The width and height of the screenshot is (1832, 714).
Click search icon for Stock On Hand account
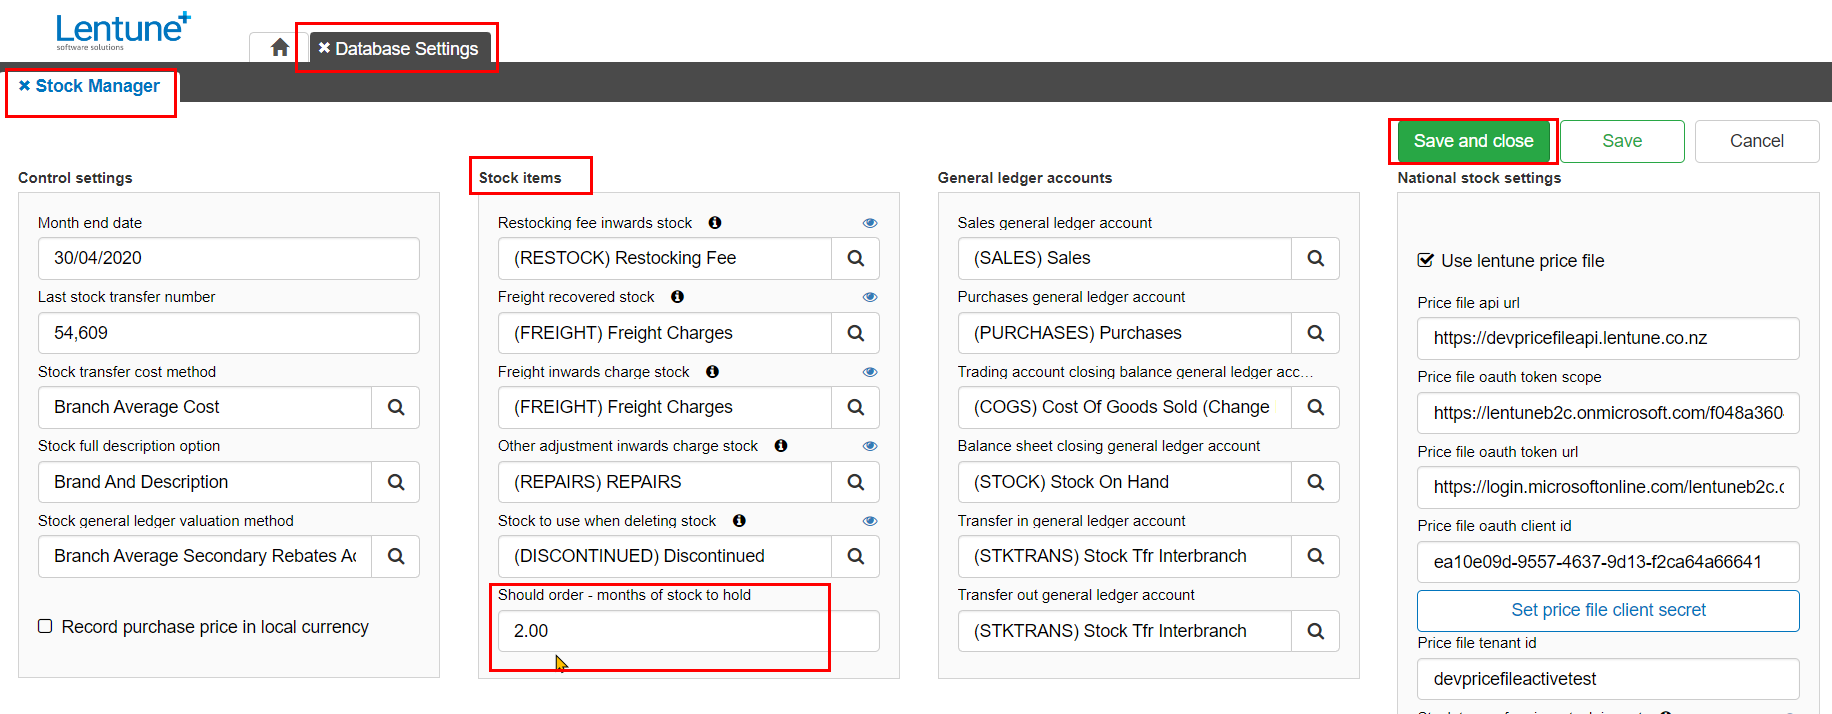coord(1315,482)
